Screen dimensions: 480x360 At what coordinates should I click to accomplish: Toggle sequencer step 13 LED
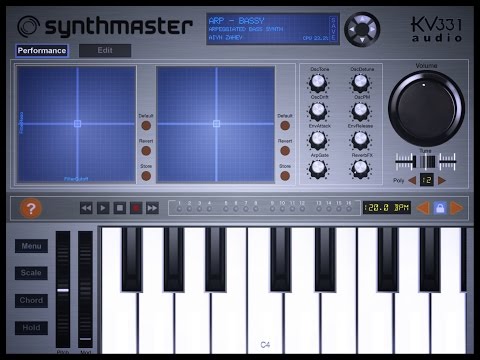[x=319, y=209]
